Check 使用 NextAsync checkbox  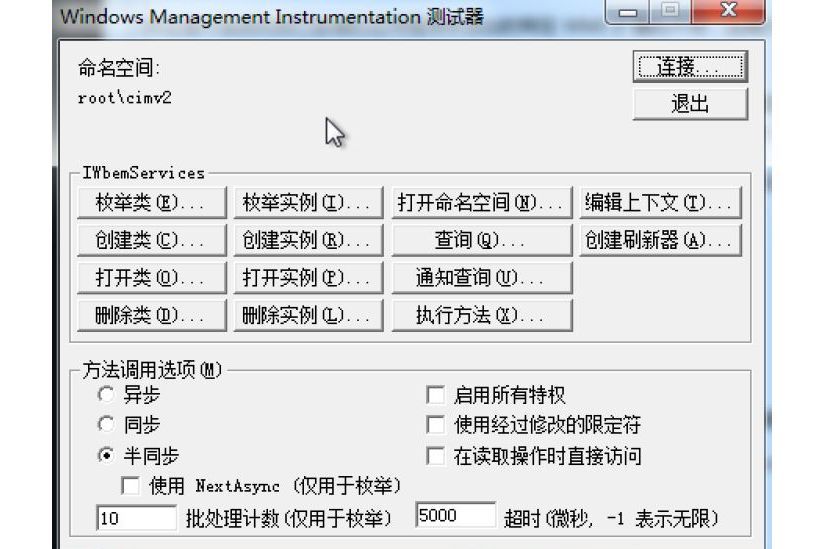(x=130, y=486)
